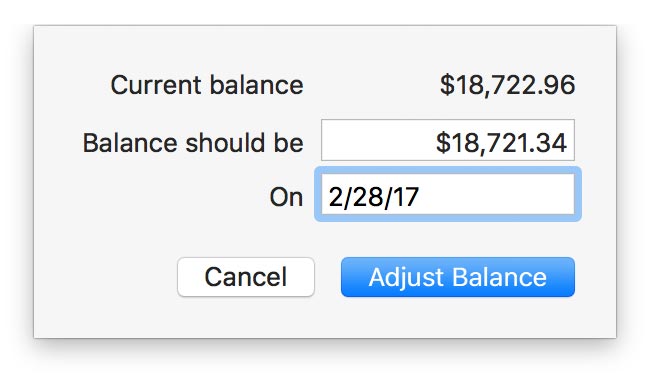Click blank area inside balance amount field

[x=377, y=140]
